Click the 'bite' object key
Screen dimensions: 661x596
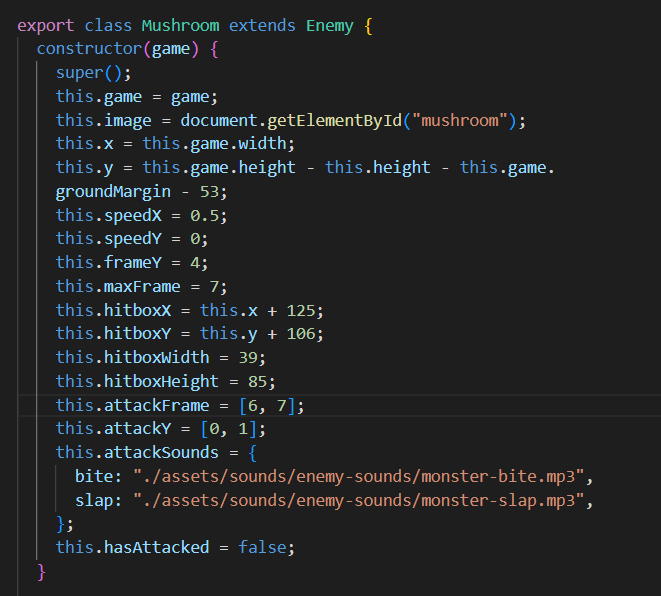coord(94,477)
